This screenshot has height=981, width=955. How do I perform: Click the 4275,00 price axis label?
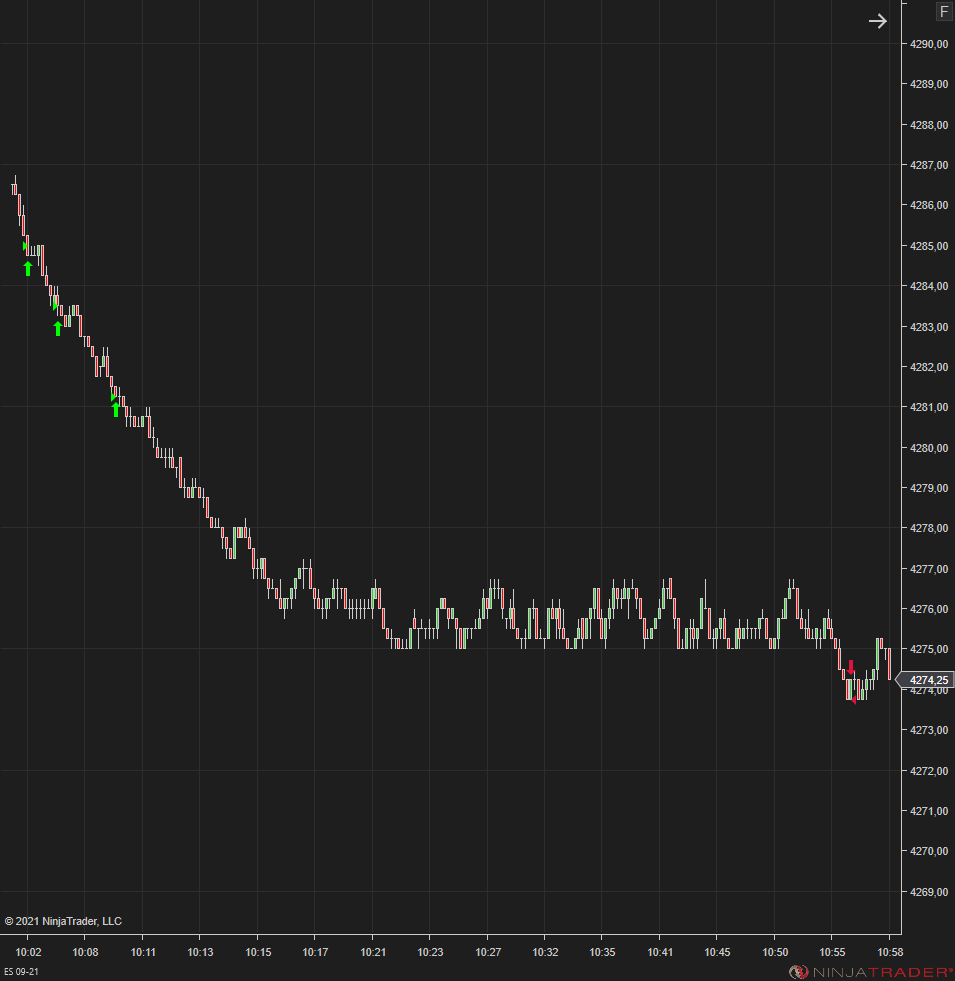click(929, 649)
